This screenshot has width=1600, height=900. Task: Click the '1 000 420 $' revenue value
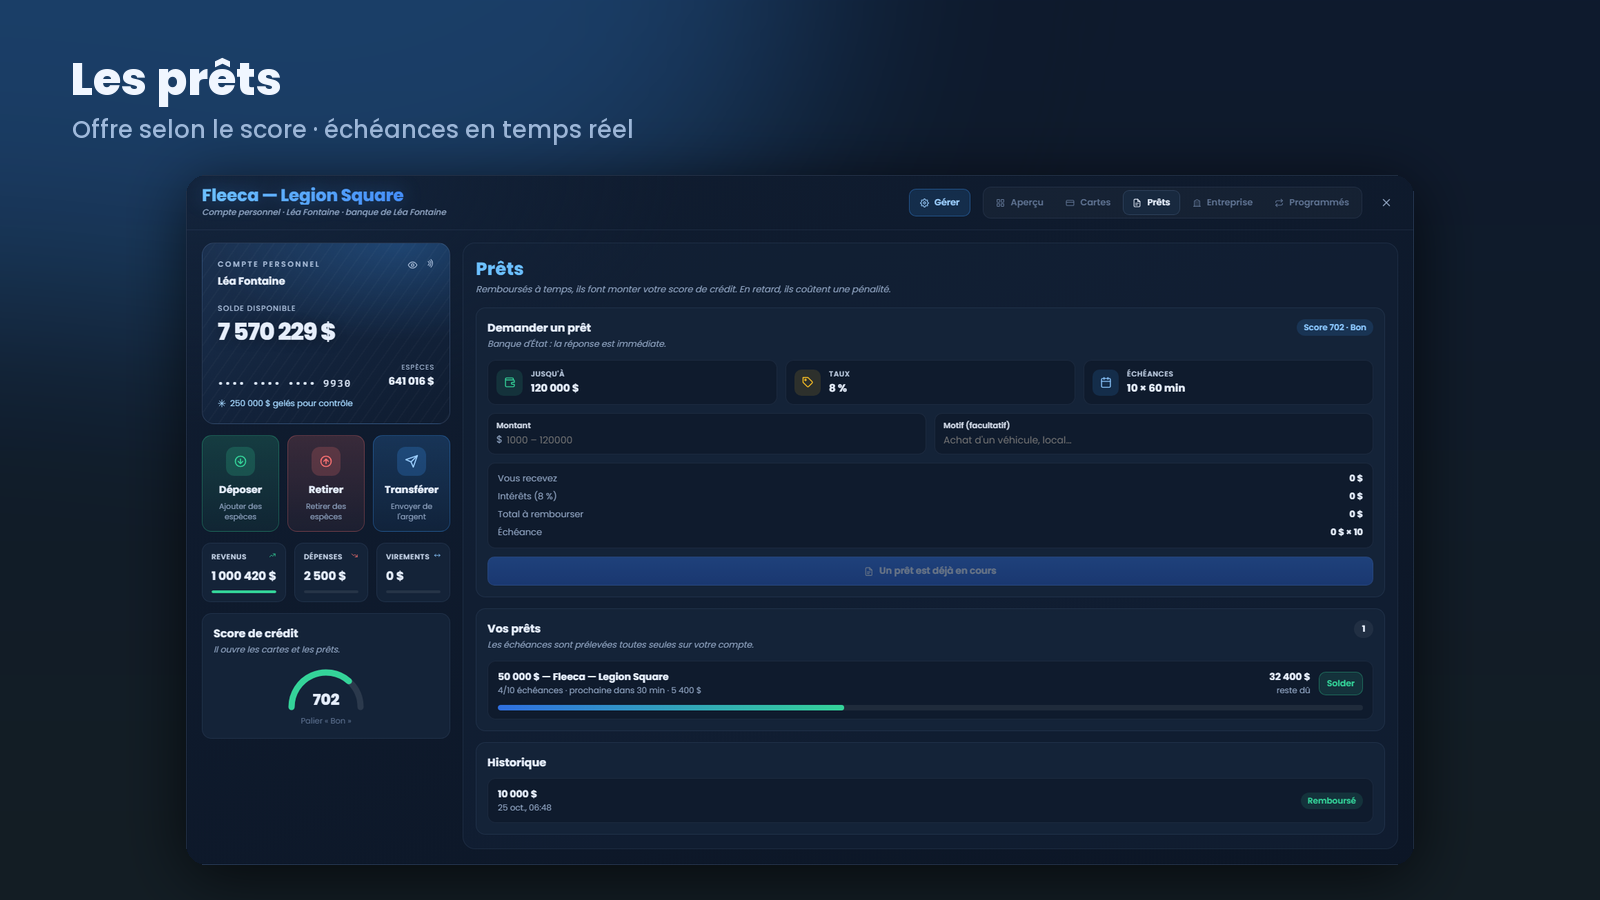243,576
